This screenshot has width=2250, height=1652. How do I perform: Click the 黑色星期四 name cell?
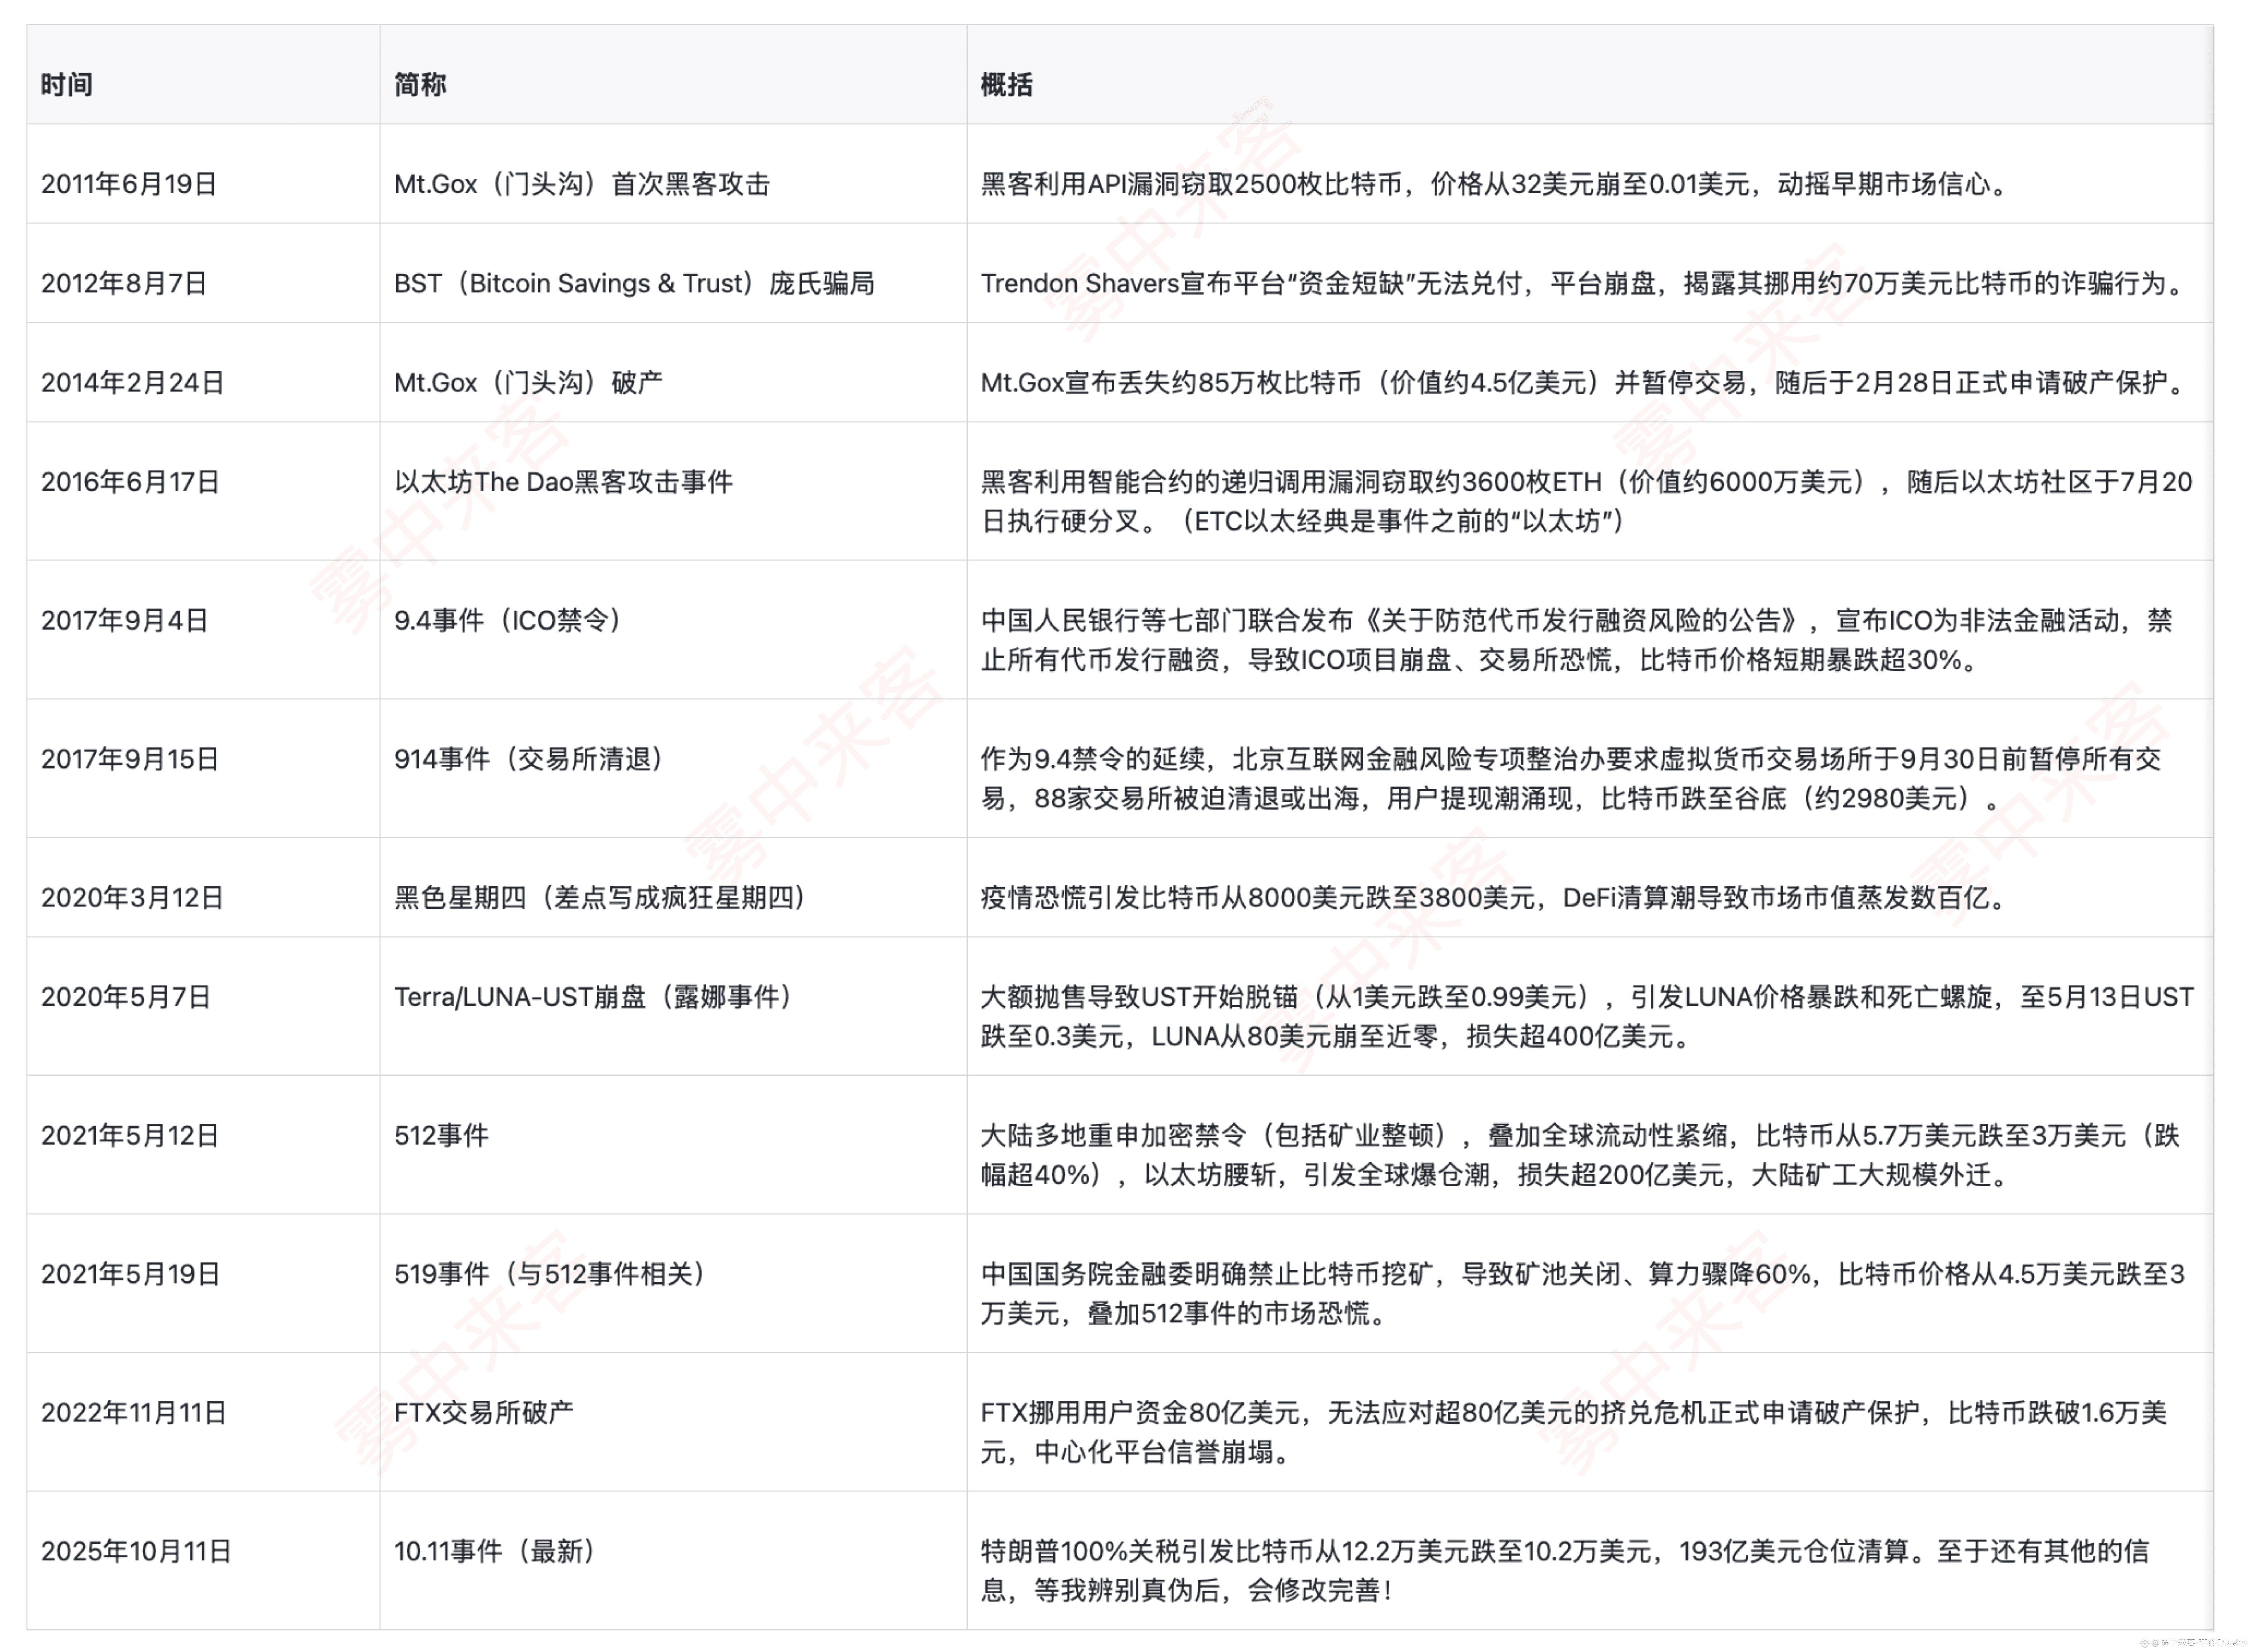(600, 897)
